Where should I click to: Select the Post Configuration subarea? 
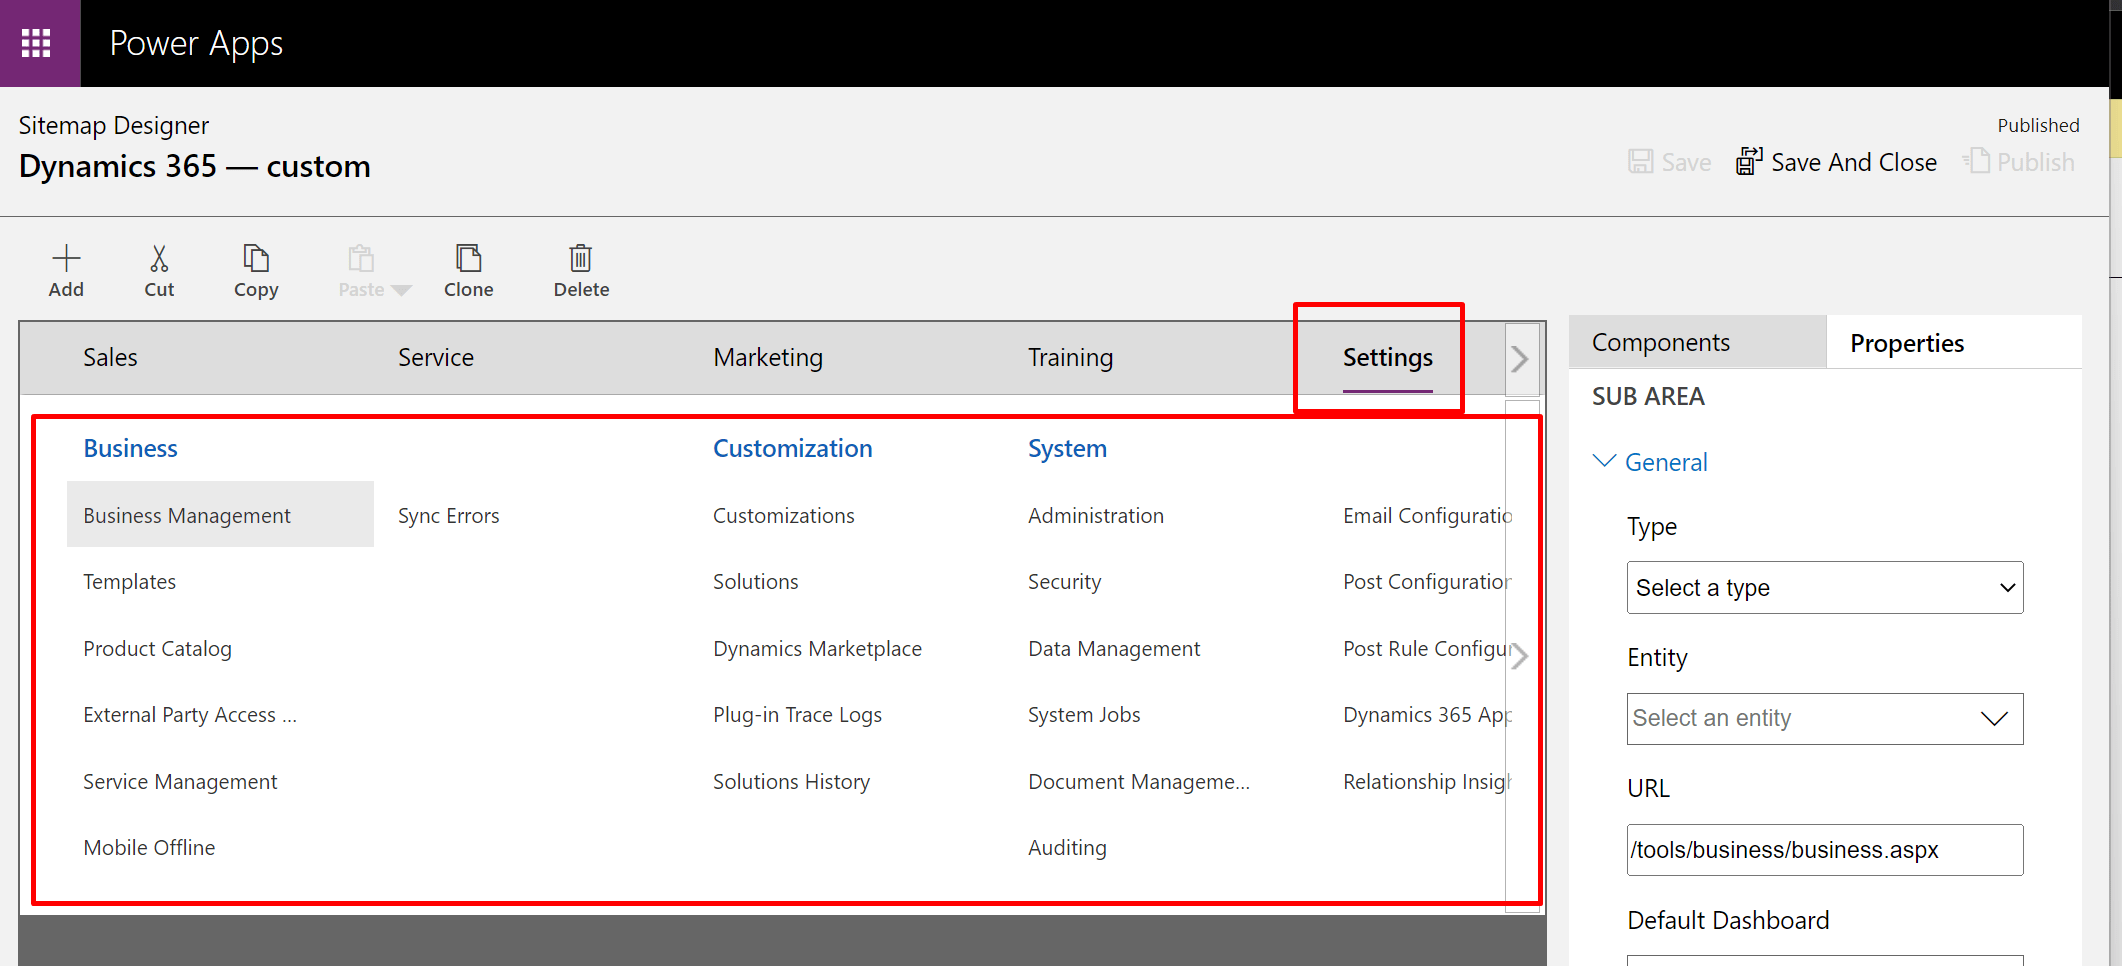point(1427,582)
